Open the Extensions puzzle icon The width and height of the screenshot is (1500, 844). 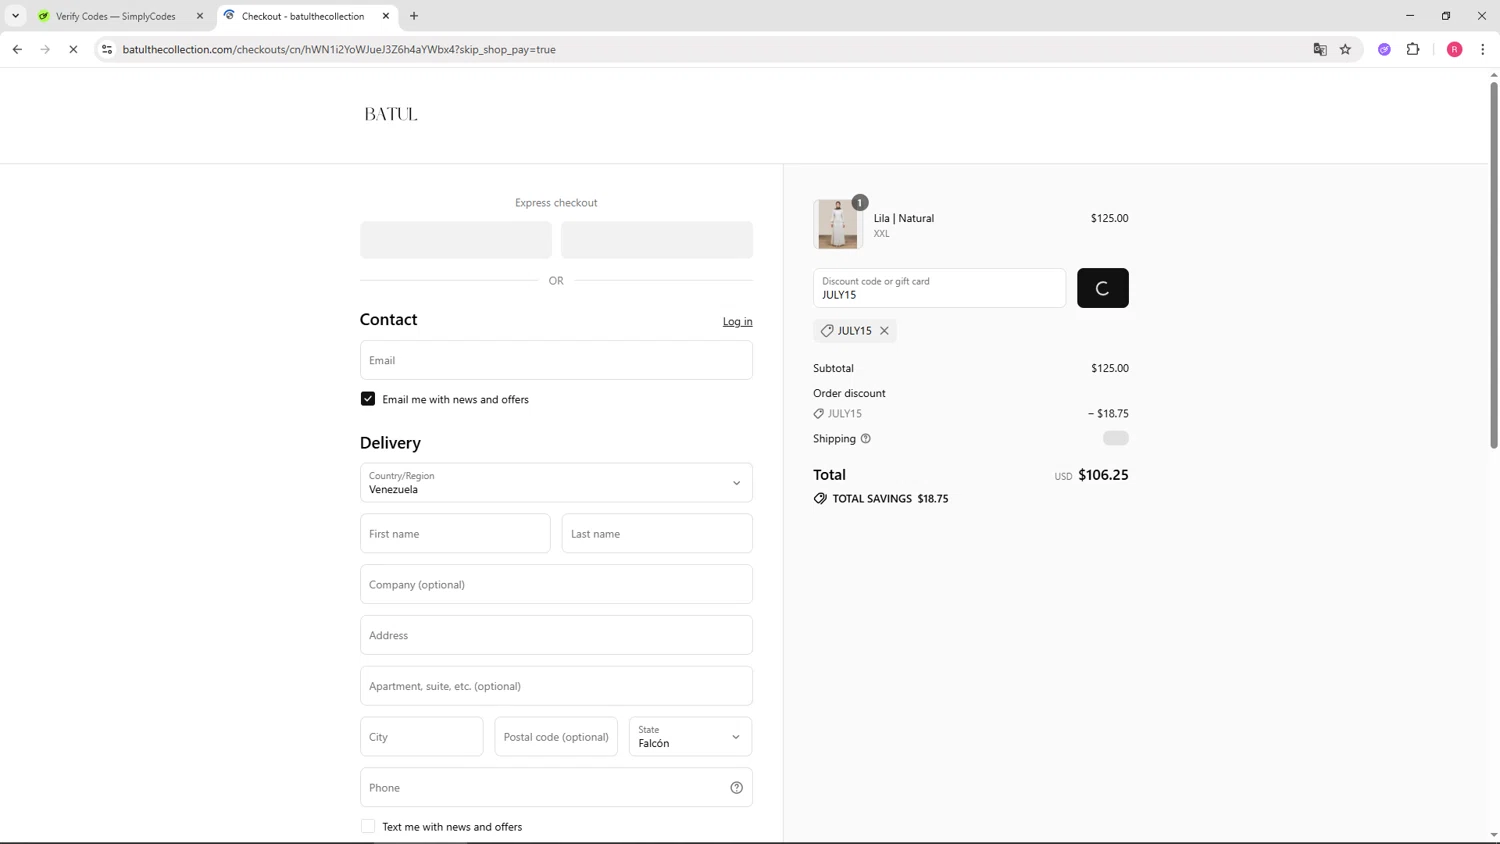click(1413, 49)
